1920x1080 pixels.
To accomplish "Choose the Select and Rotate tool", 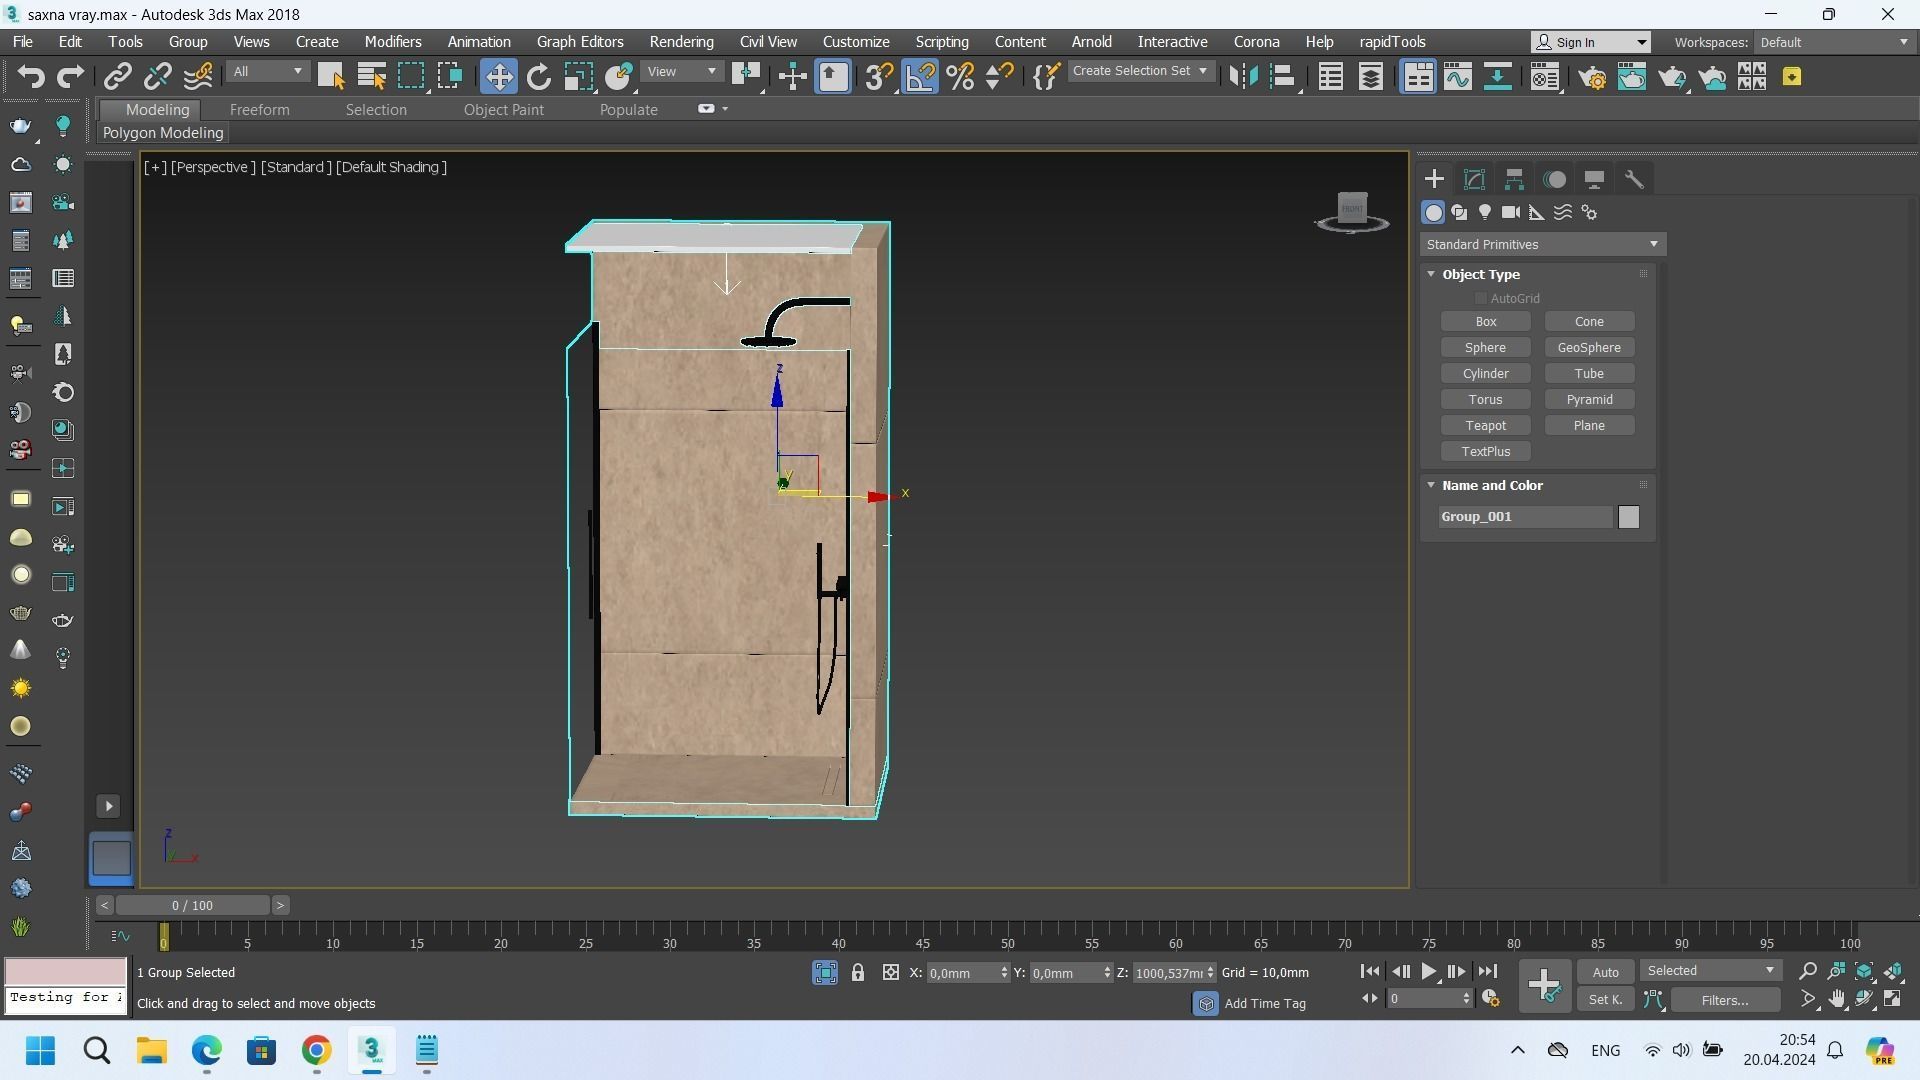I will (538, 77).
